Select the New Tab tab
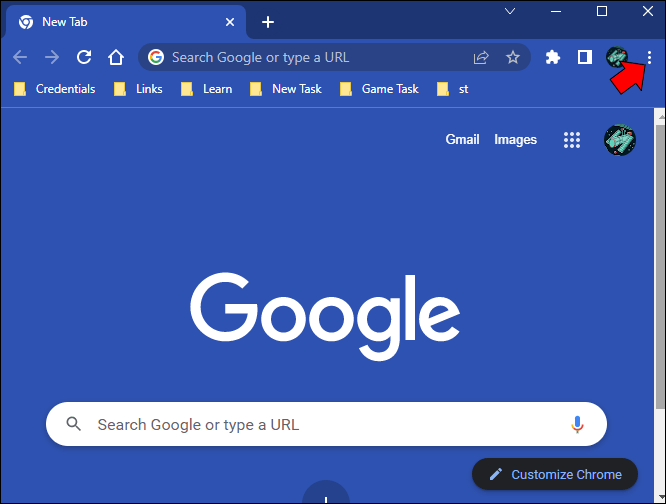The image size is (666, 504). coord(125,22)
